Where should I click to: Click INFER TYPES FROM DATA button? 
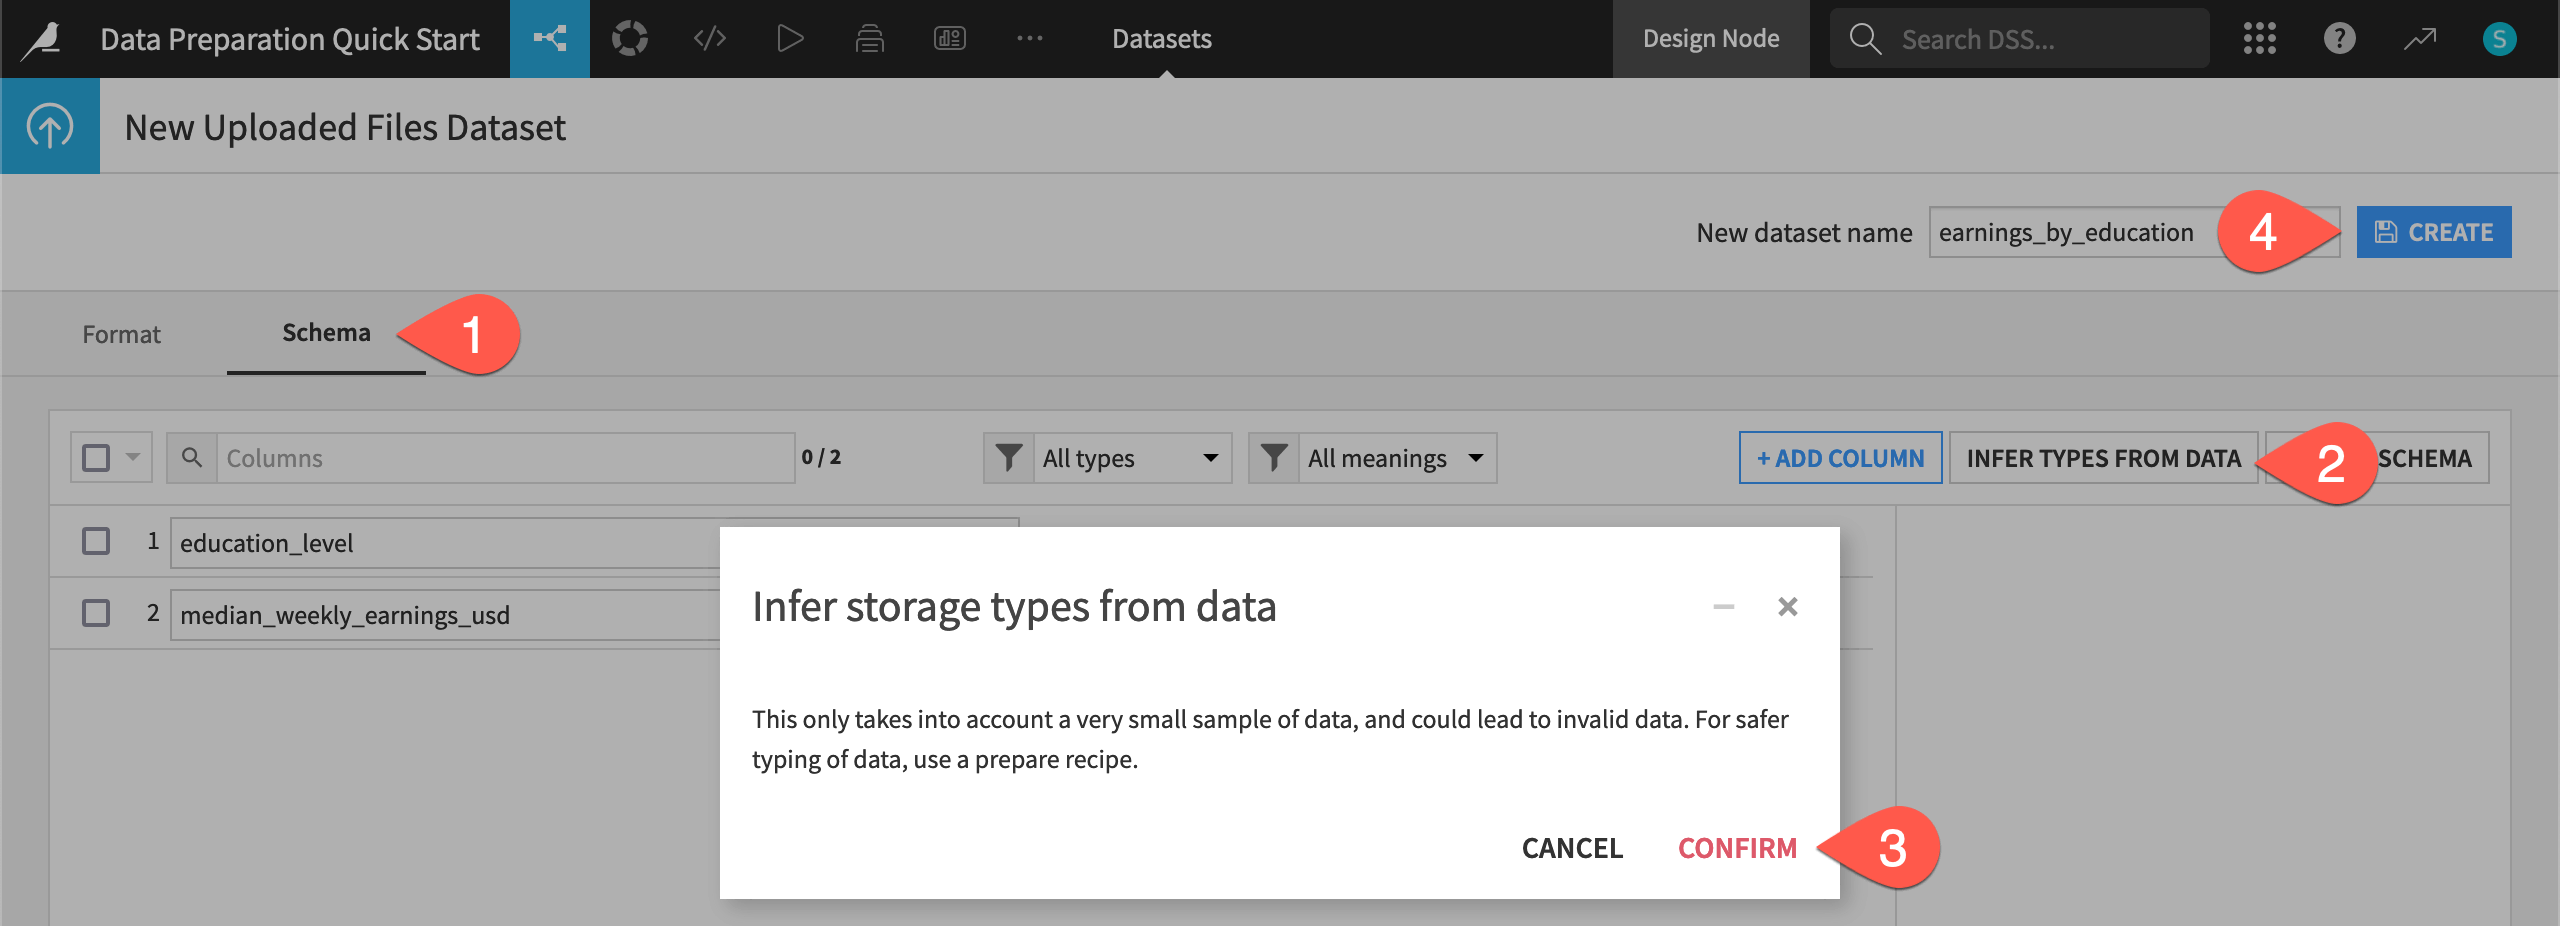(x=2103, y=458)
